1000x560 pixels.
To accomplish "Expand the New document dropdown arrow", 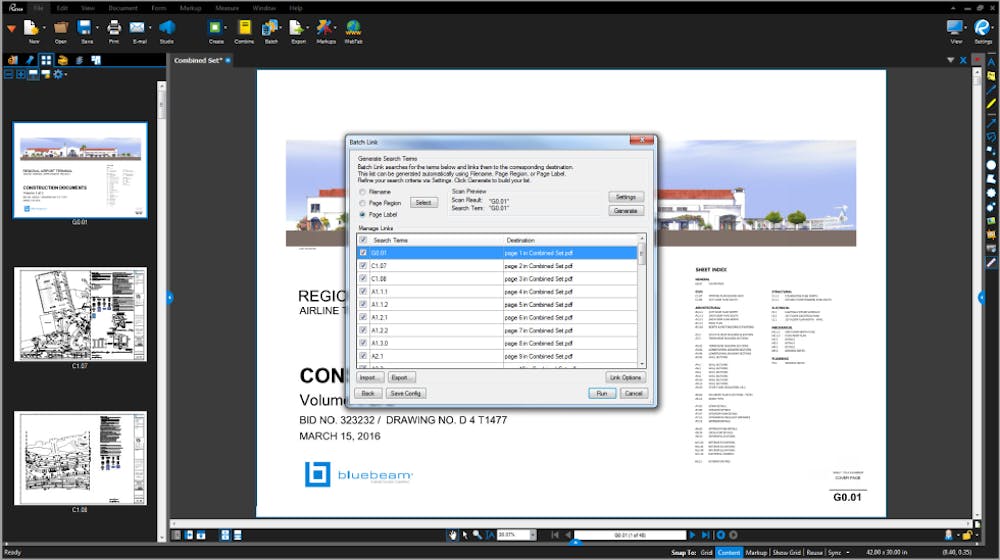I will pyautogui.click(x=44, y=28).
